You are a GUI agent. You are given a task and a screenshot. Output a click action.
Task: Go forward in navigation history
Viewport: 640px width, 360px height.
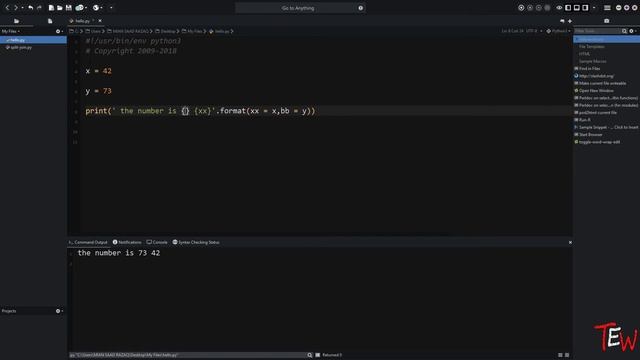(16, 8)
